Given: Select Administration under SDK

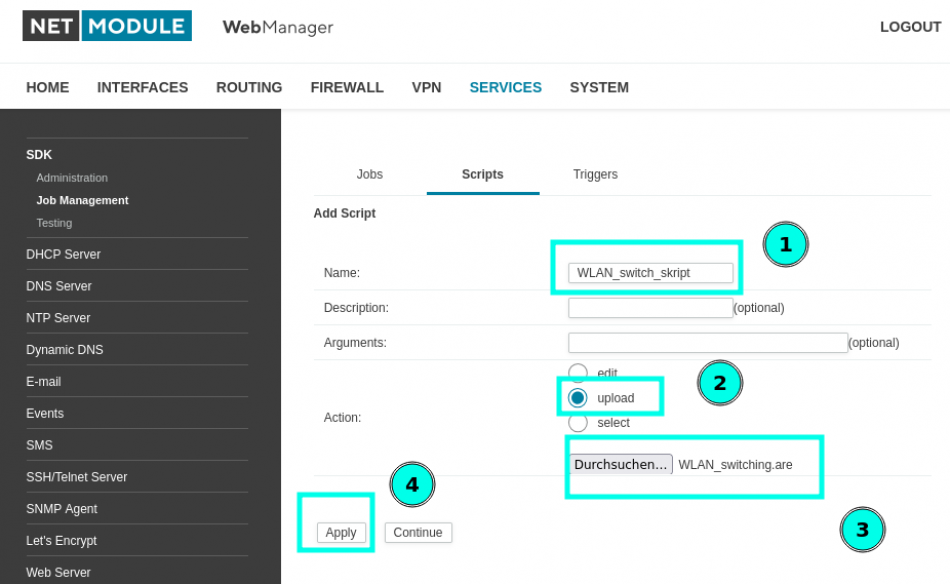Looking at the screenshot, I should pyautogui.click(x=72, y=178).
